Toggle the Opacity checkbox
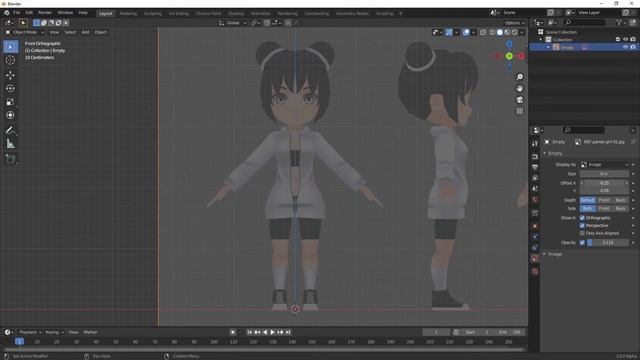The width and height of the screenshot is (640, 360). (x=582, y=242)
